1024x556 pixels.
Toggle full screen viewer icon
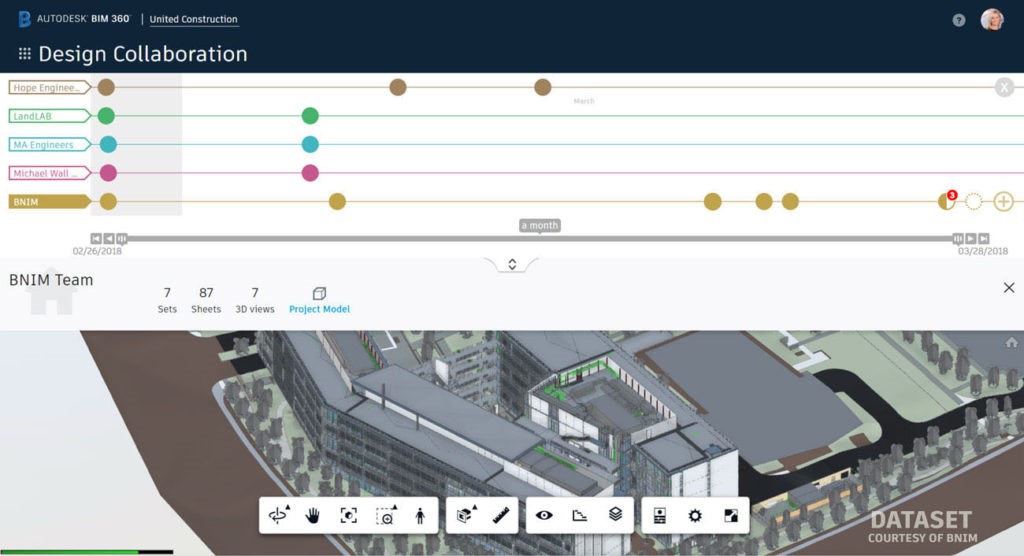click(731, 515)
